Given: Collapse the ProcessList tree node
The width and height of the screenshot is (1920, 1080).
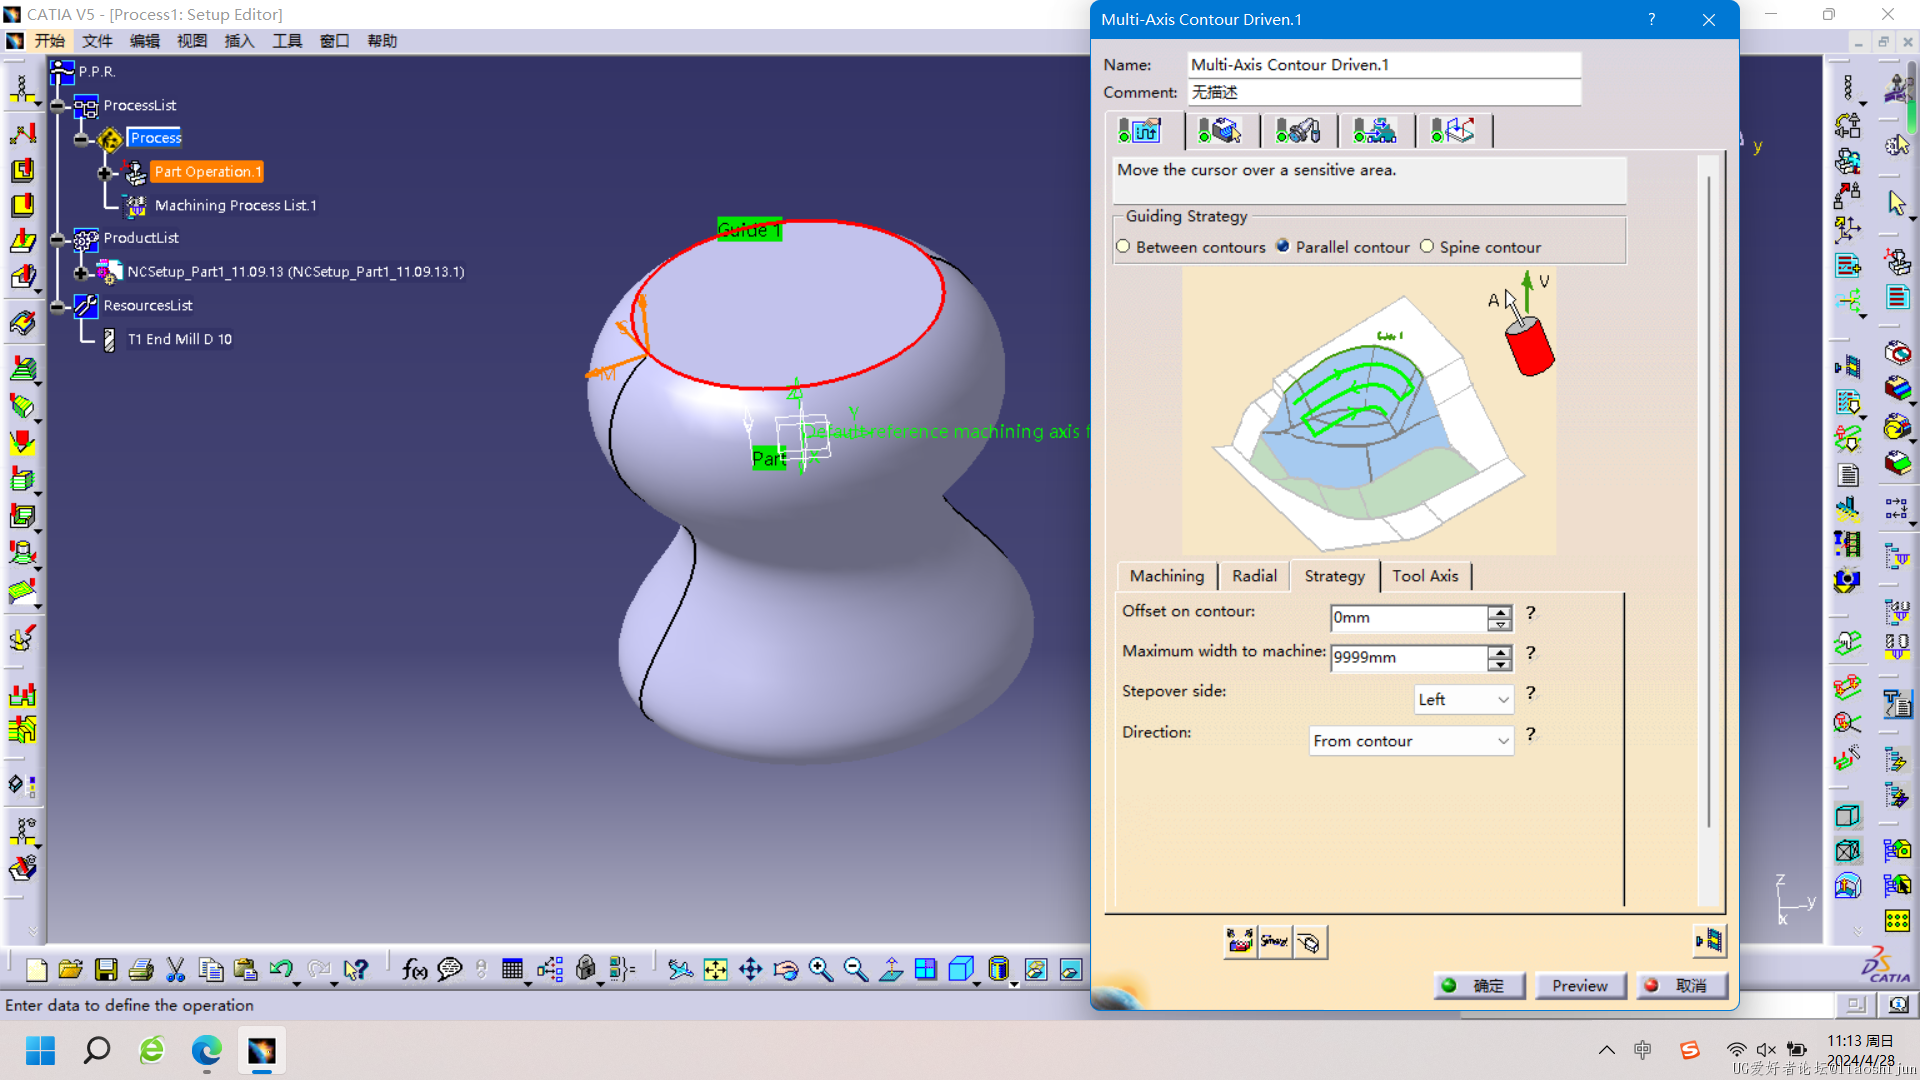Looking at the screenshot, I should coord(58,106).
